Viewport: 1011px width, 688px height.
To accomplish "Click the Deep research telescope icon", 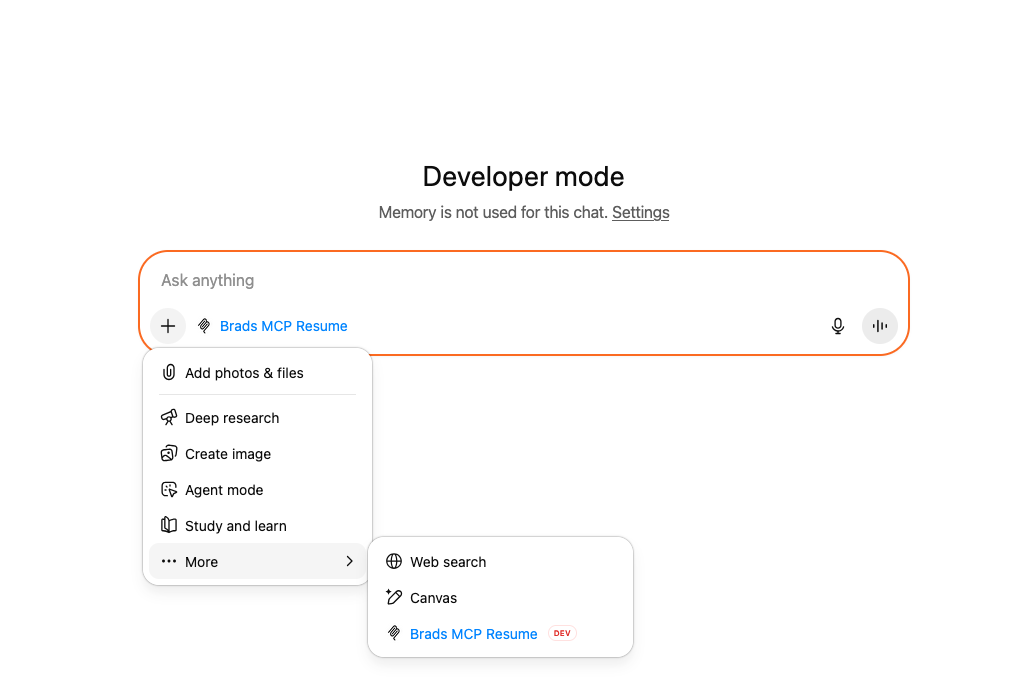I will pyautogui.click(x=169, y=417).
